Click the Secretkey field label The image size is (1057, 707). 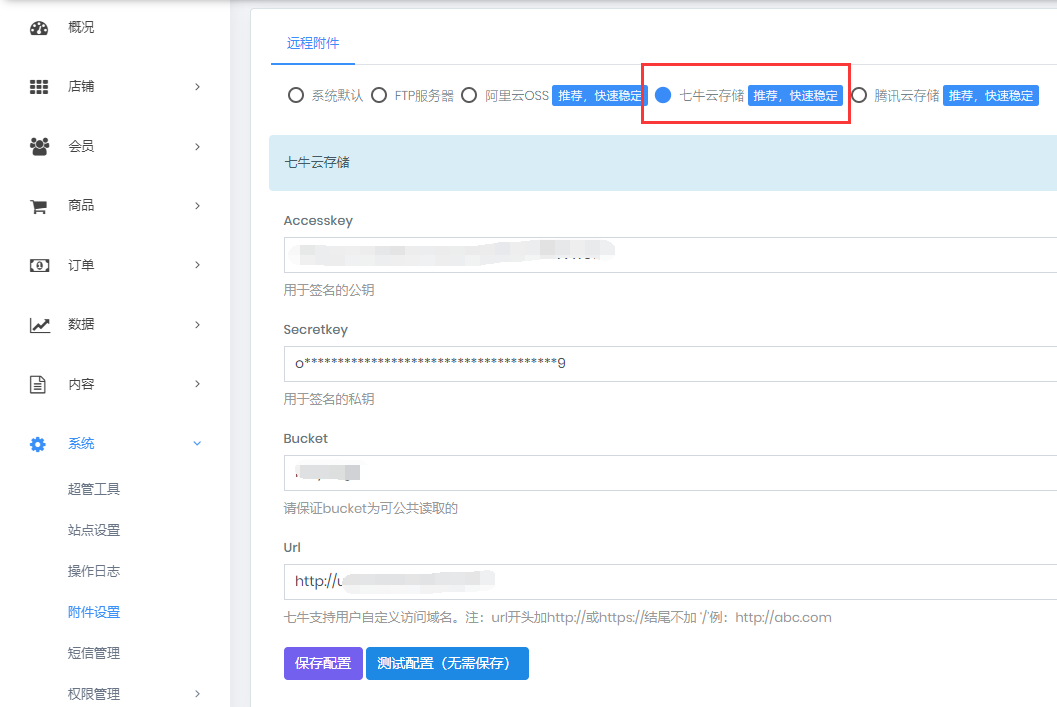tap(315, 330)
